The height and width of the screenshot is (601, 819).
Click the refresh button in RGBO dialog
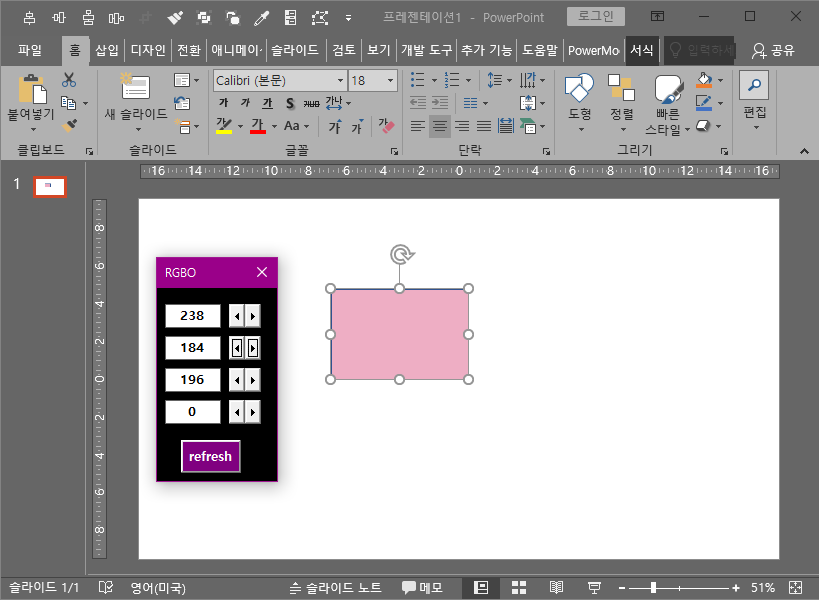pos(210,456)
